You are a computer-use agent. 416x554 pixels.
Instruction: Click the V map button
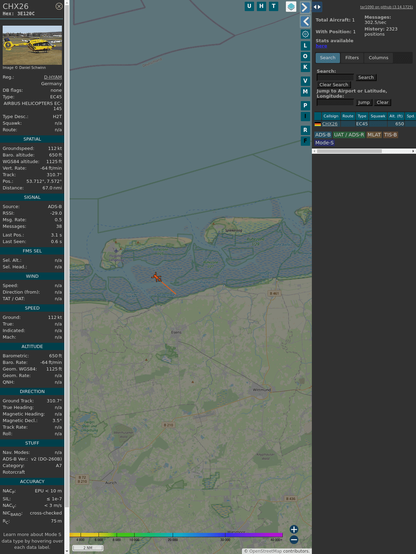coord(305,81)
